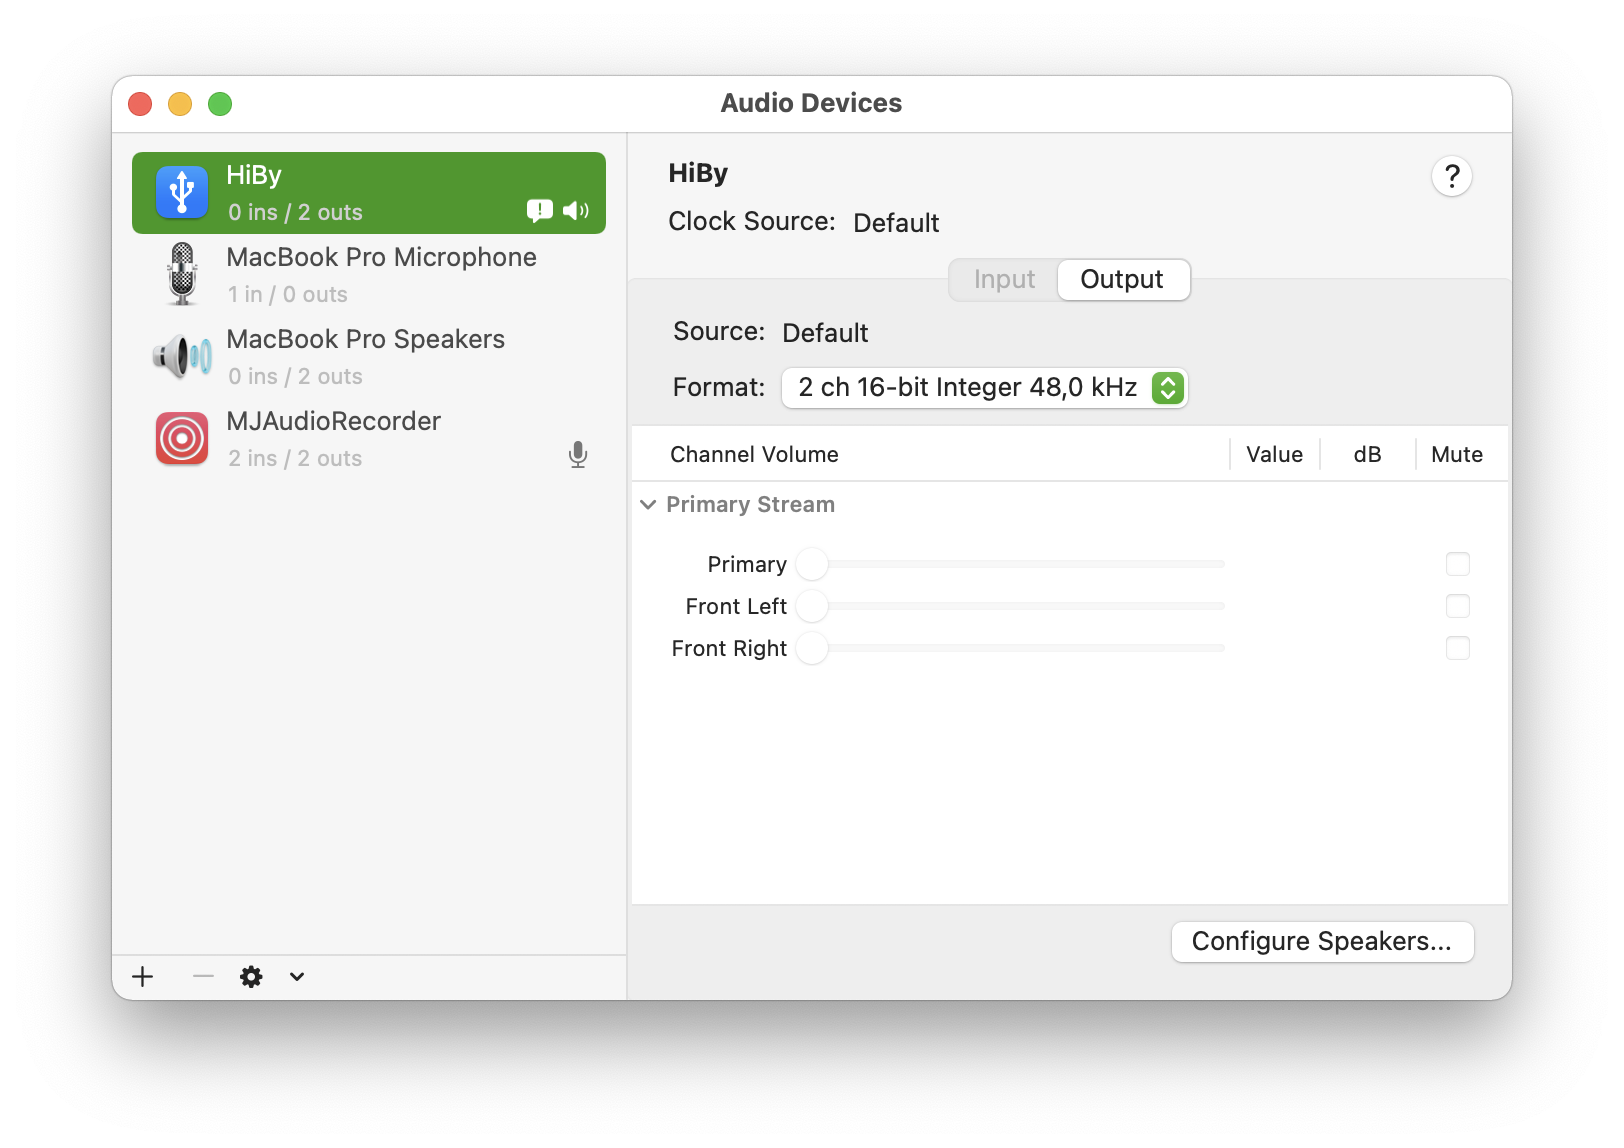Click the microphone input icon on MJAudioRecorder row
The image size is (1624, 1148).
578,455
